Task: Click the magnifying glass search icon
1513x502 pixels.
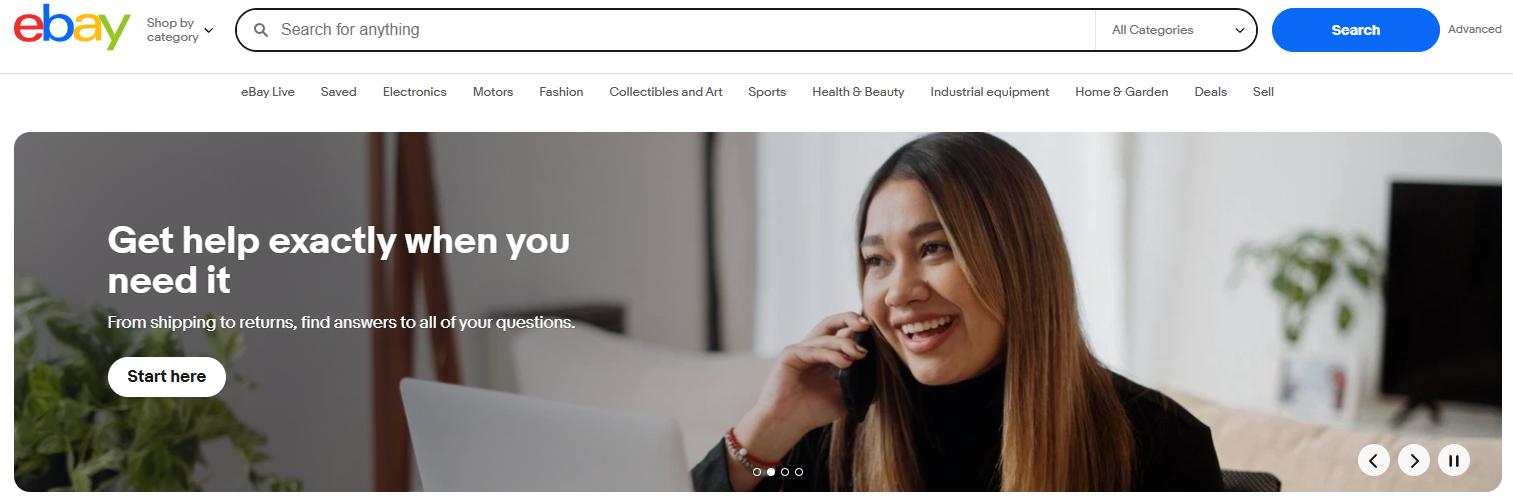Action: point(261,30)
